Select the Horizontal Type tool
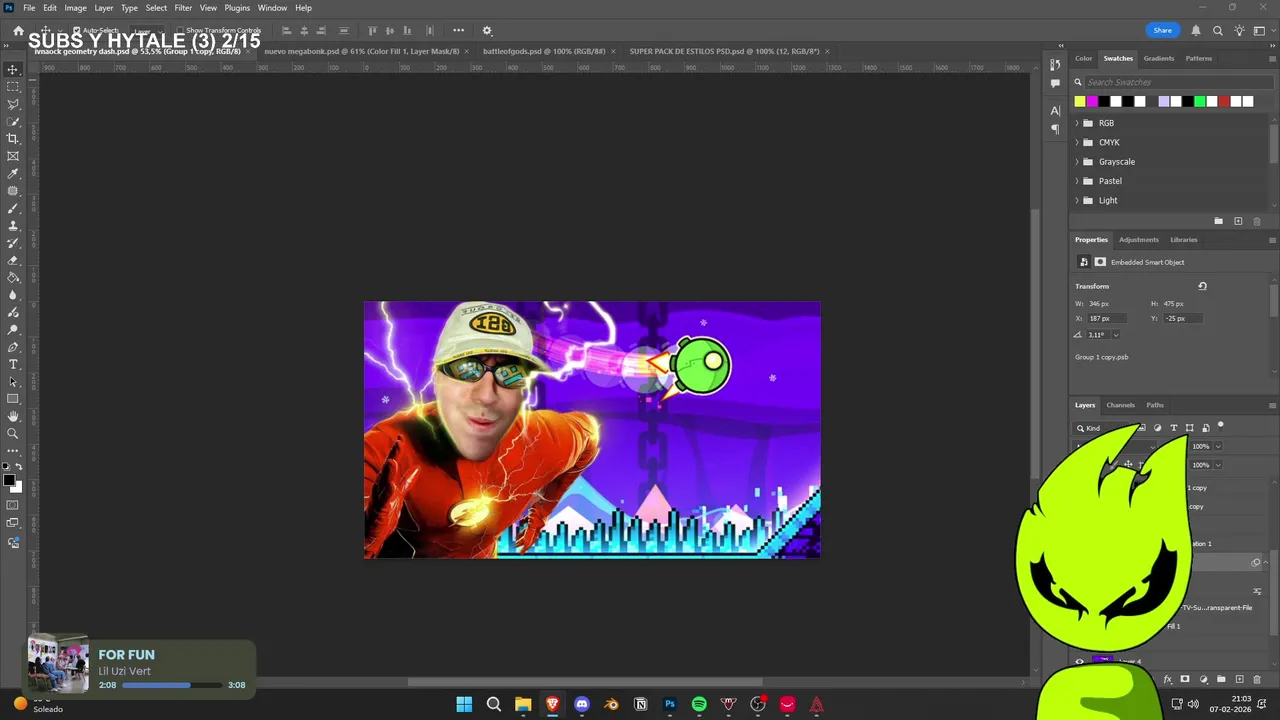 tap(13, 364)
